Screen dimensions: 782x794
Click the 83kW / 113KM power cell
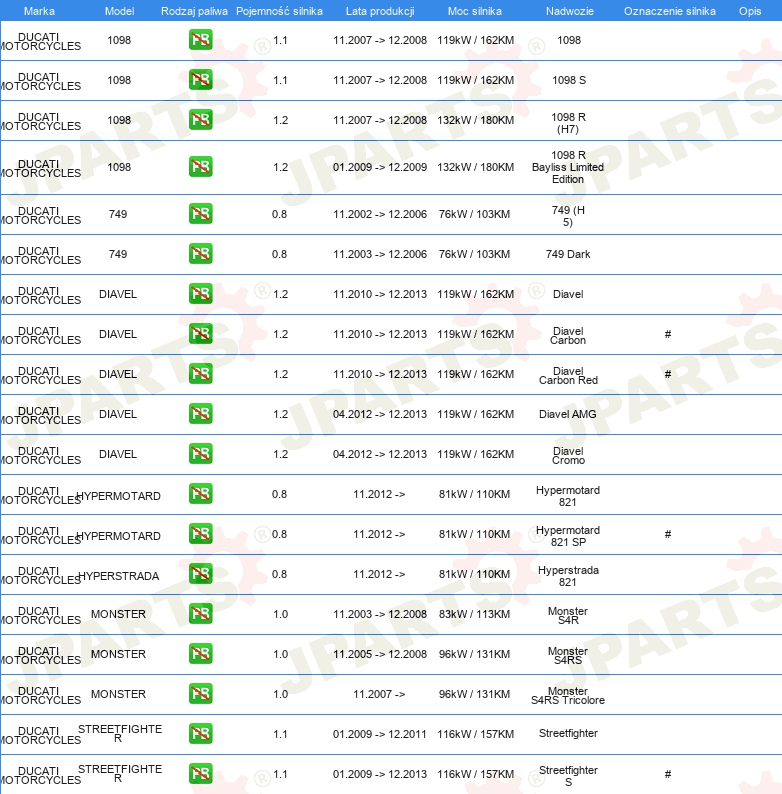[475, 614]
